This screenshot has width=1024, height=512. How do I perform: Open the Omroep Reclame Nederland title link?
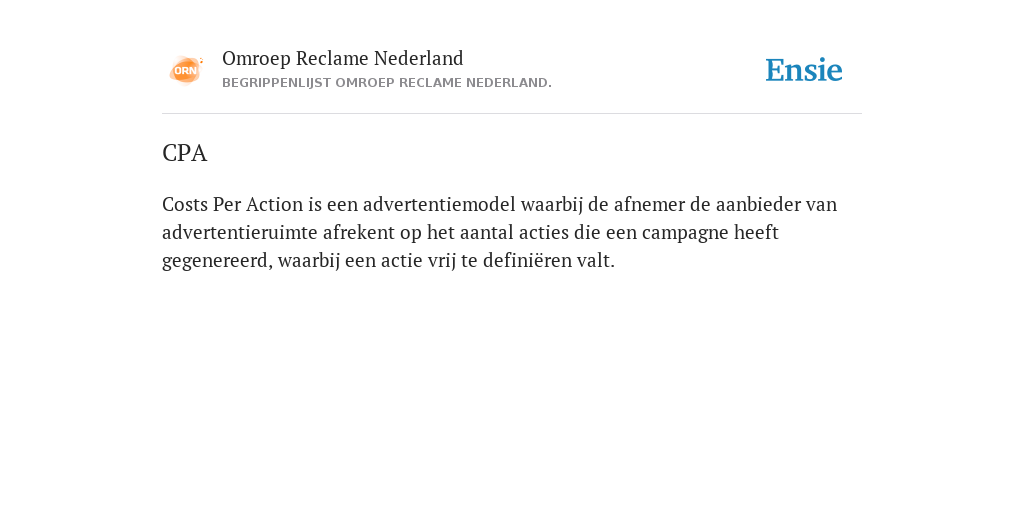[x=343, y=59]
